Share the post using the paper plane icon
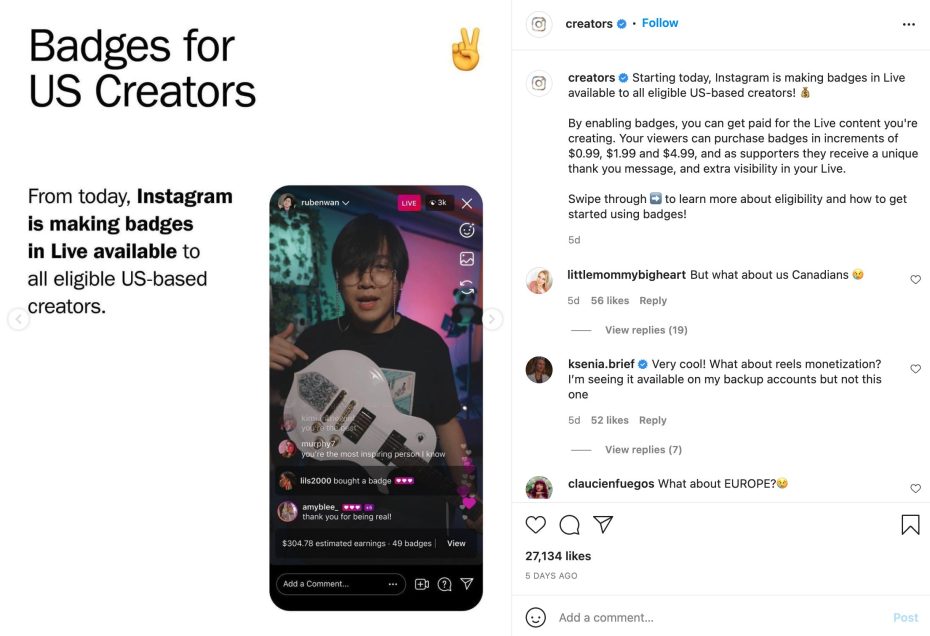This screenshot has height=636, width=930. click(604, 523)
